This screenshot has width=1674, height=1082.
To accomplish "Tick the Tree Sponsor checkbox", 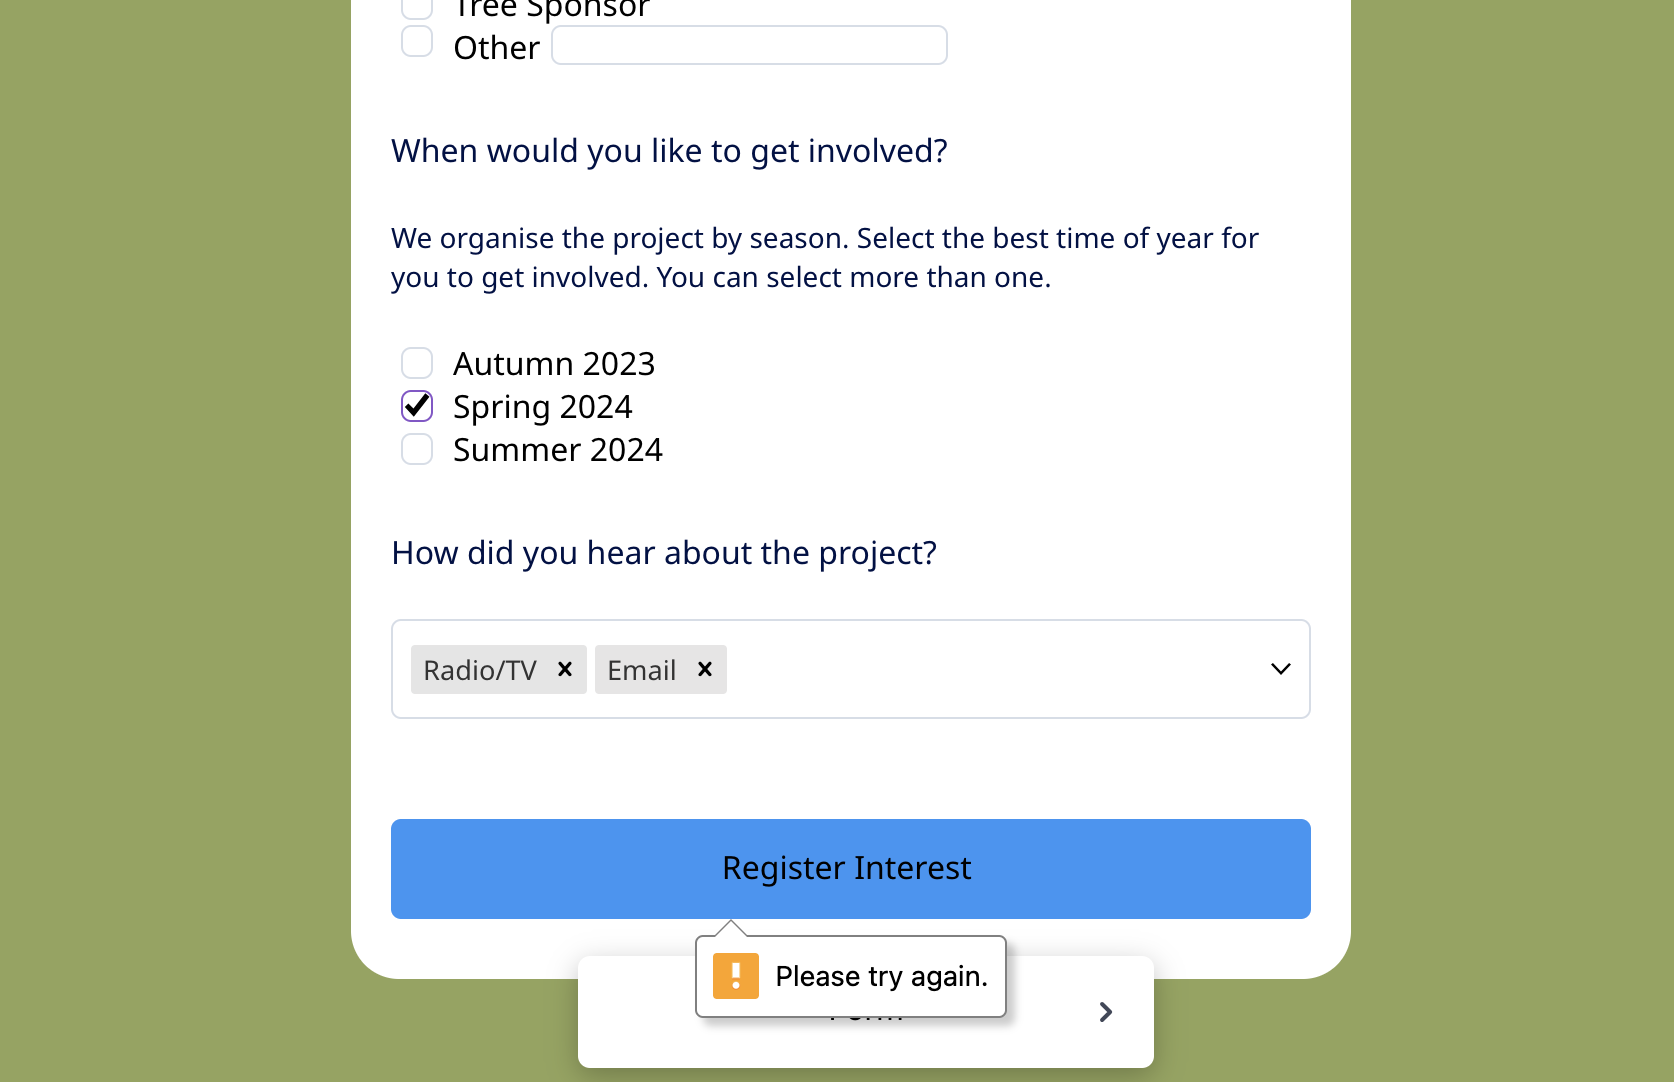I will tap(417, 8).
